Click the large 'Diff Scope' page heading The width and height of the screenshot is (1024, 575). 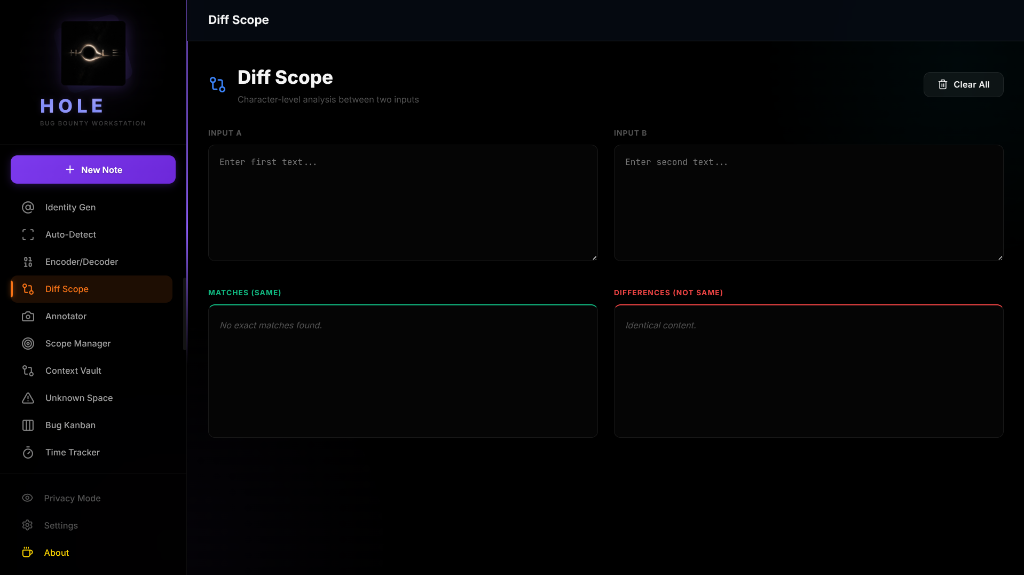click(285, 78)
